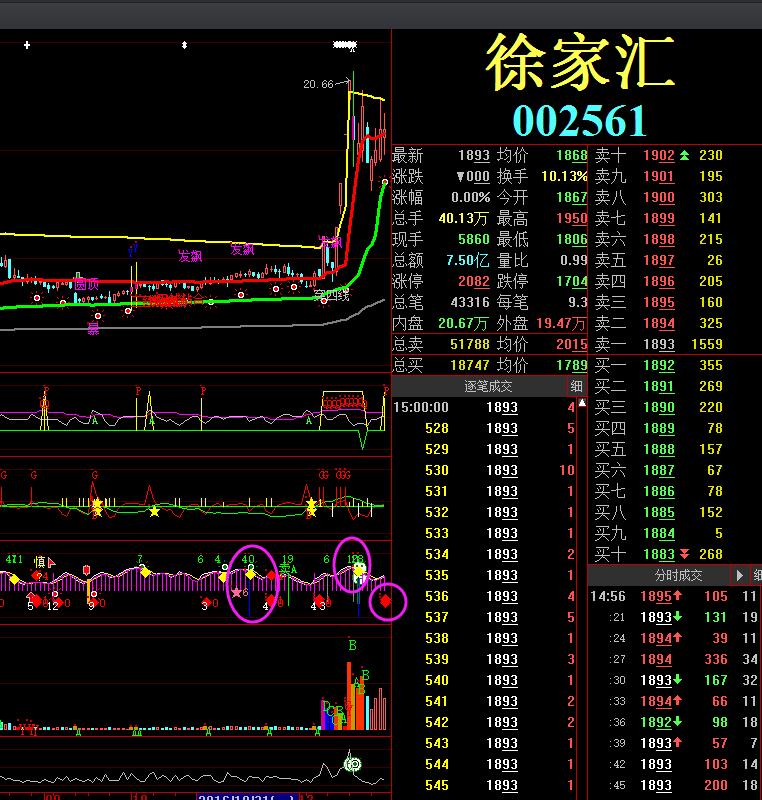The image size is (762, 800).
Task: Select the :27 time-sales row with volume 336
Action: point(674,659)
